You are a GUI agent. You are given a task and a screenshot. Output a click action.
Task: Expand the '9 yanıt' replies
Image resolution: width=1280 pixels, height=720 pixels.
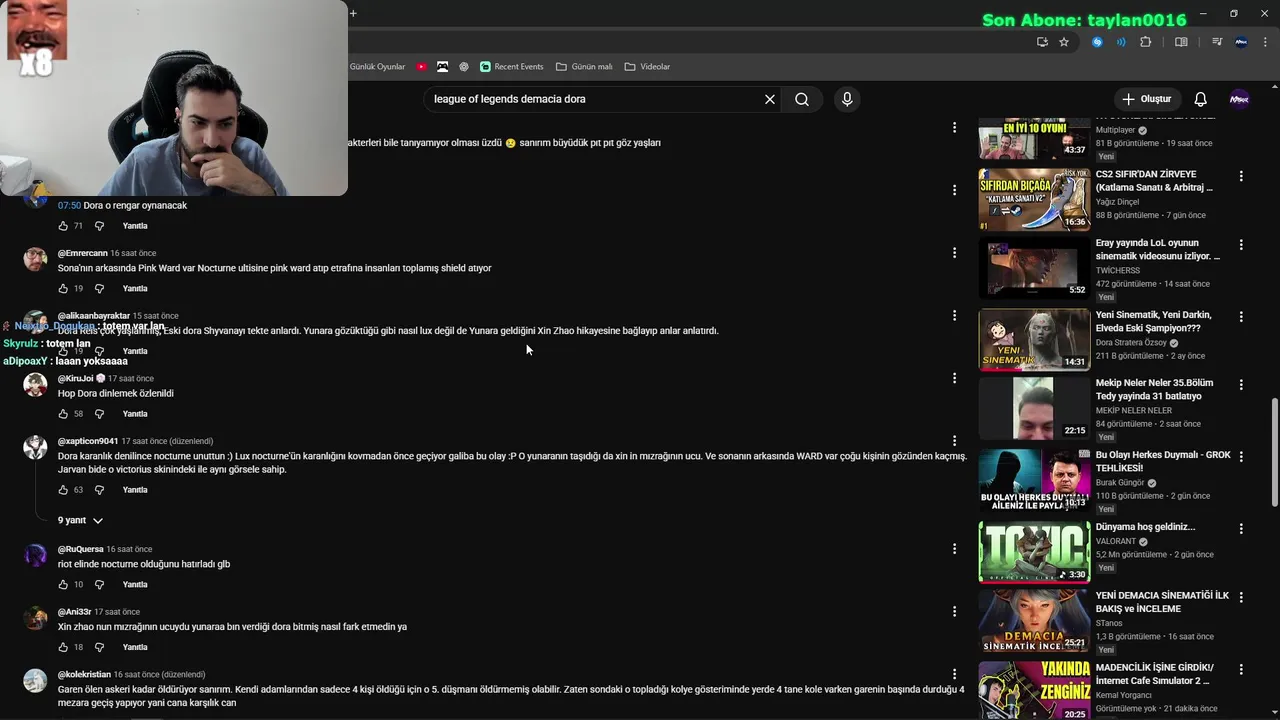[x=80, y=521]
